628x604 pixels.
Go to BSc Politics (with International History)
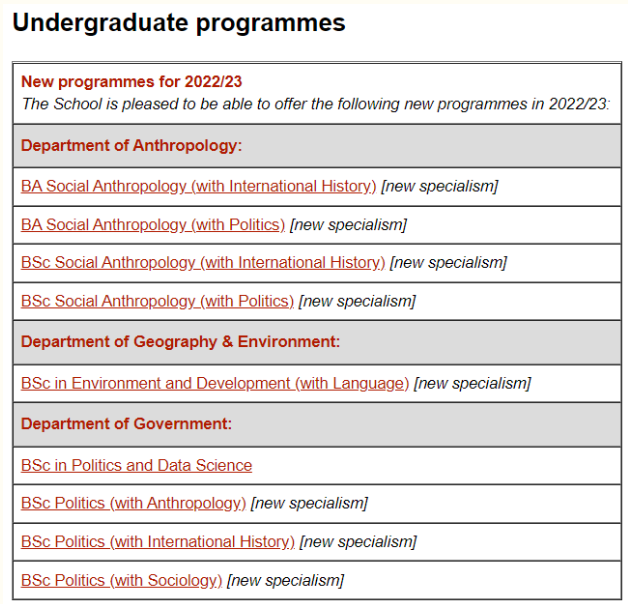click(x=158, y=542)
